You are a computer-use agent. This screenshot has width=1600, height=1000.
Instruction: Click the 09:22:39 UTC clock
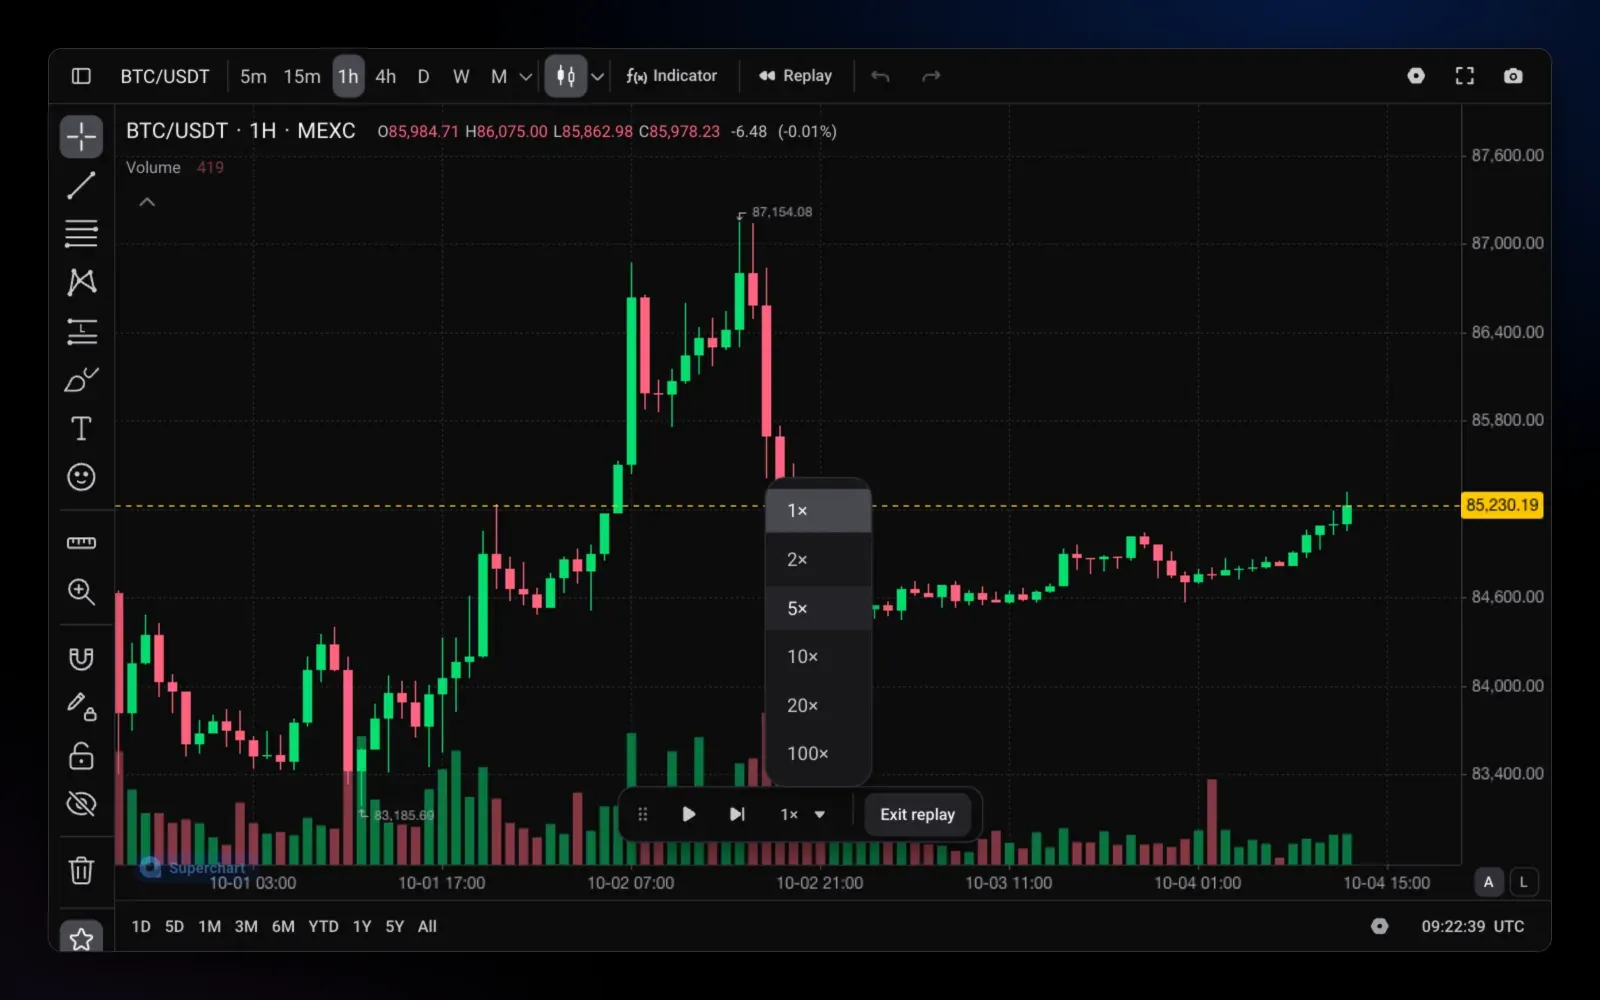click(1473, 926)
